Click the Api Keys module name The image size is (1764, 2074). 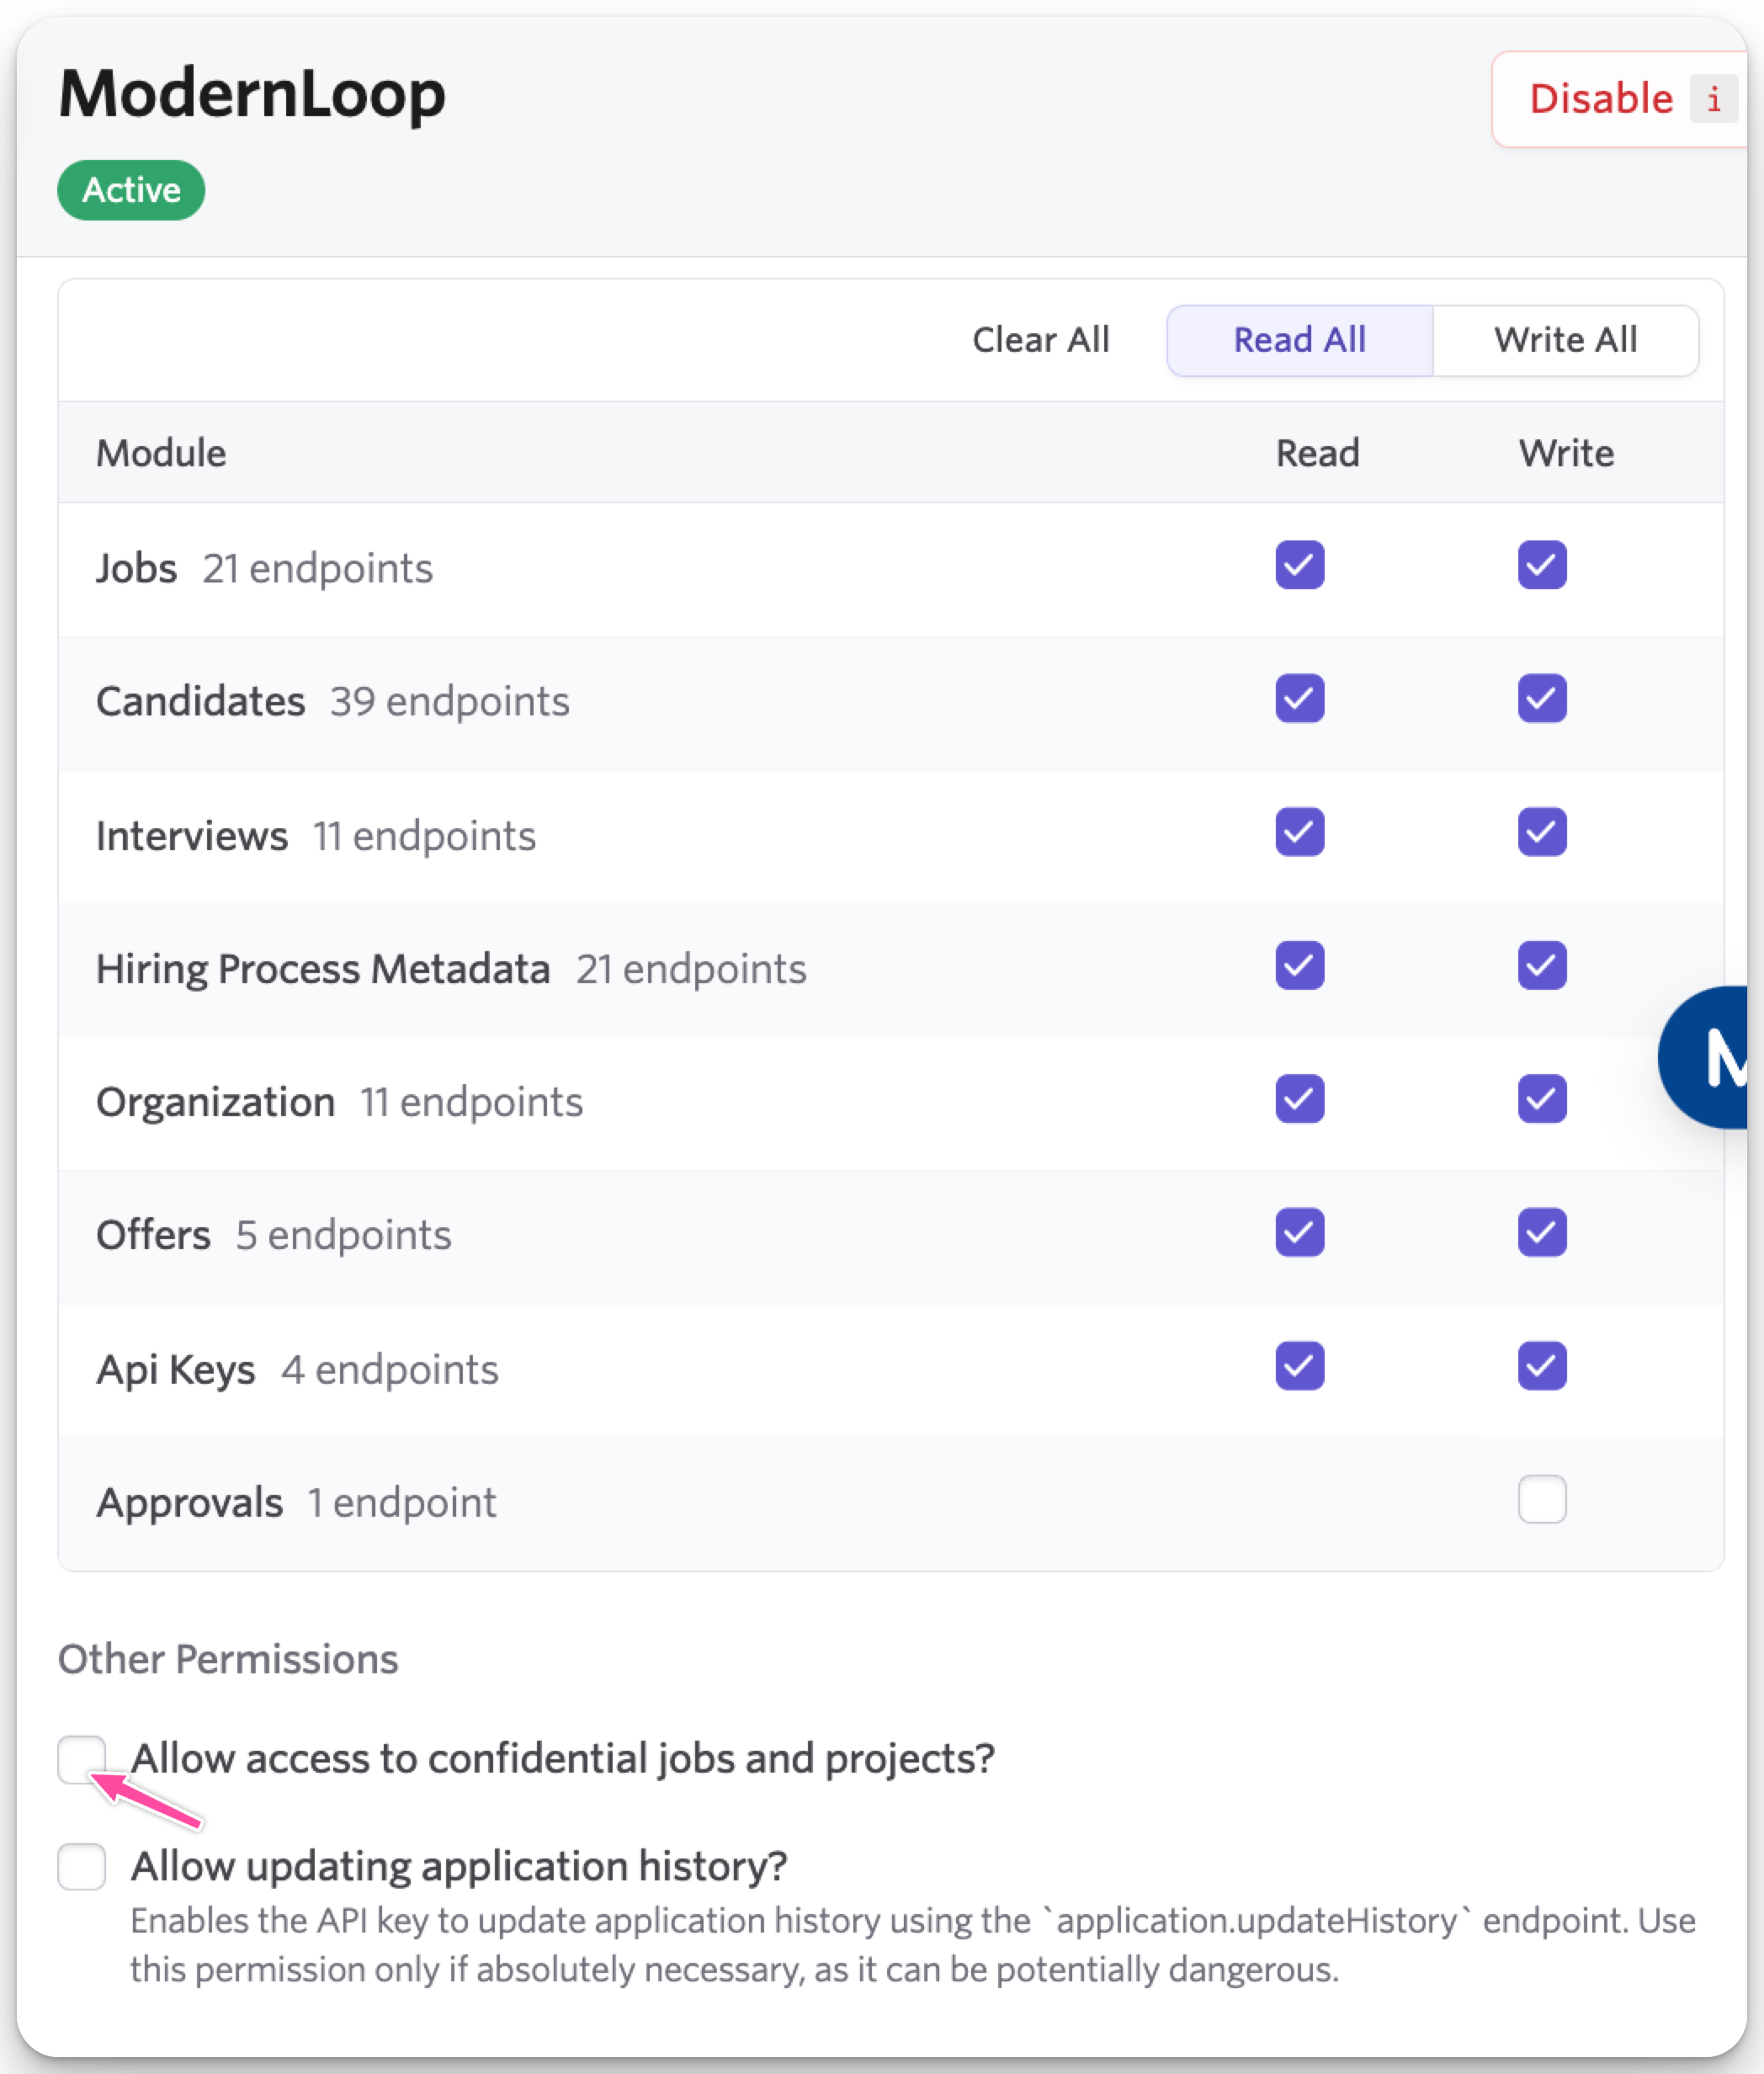coord(176,1370)
